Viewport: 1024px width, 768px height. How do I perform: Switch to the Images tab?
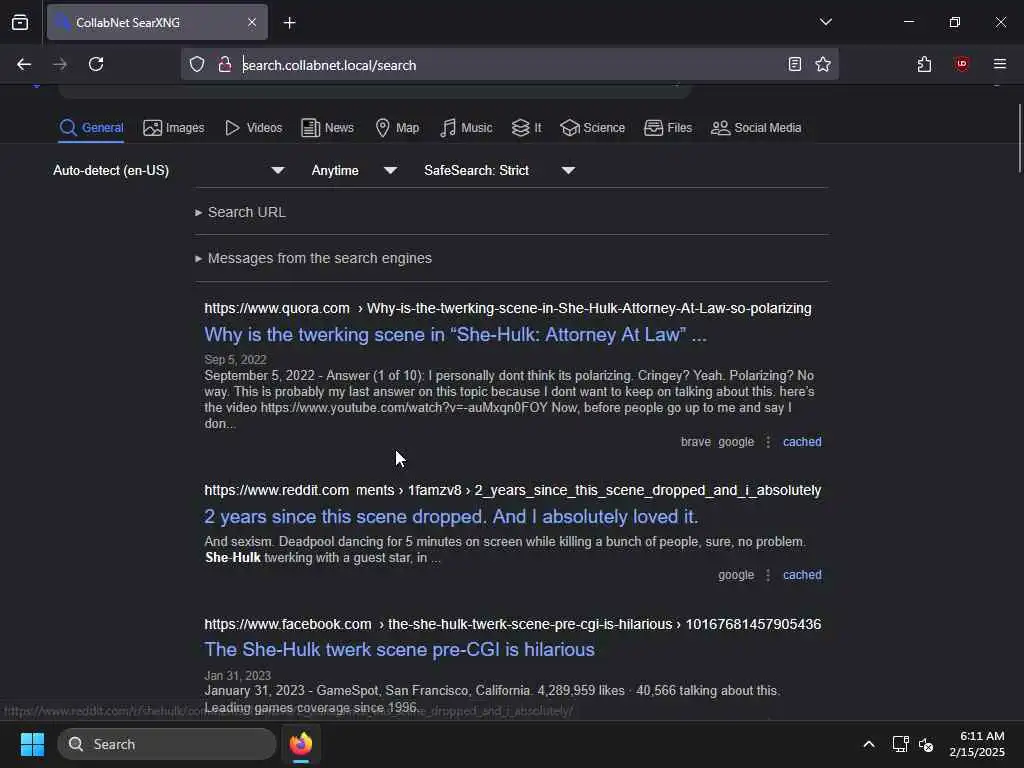(174, 127)
